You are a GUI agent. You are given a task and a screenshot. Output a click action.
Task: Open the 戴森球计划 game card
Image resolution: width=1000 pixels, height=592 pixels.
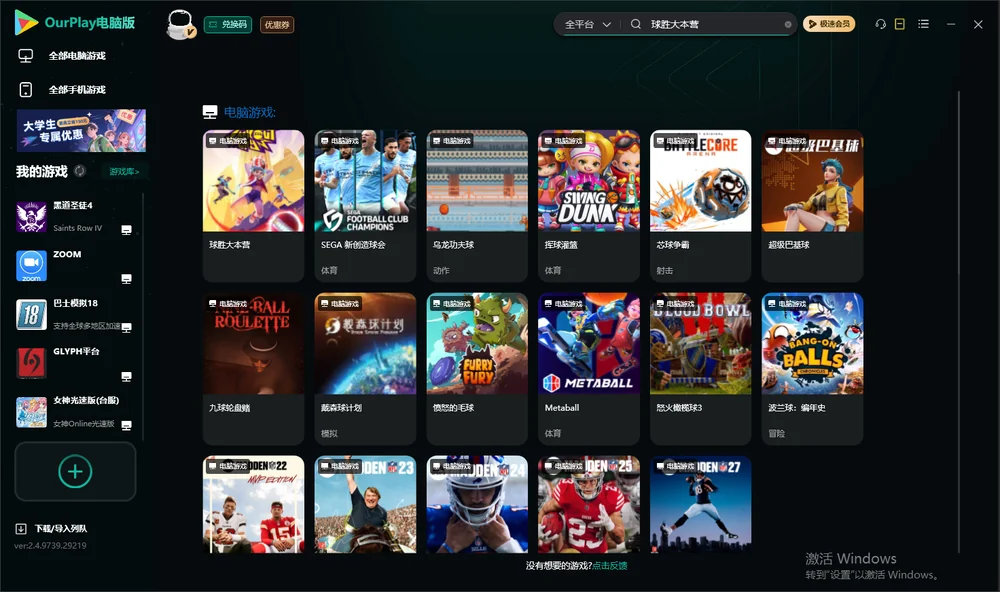click(x=365, y=369)
